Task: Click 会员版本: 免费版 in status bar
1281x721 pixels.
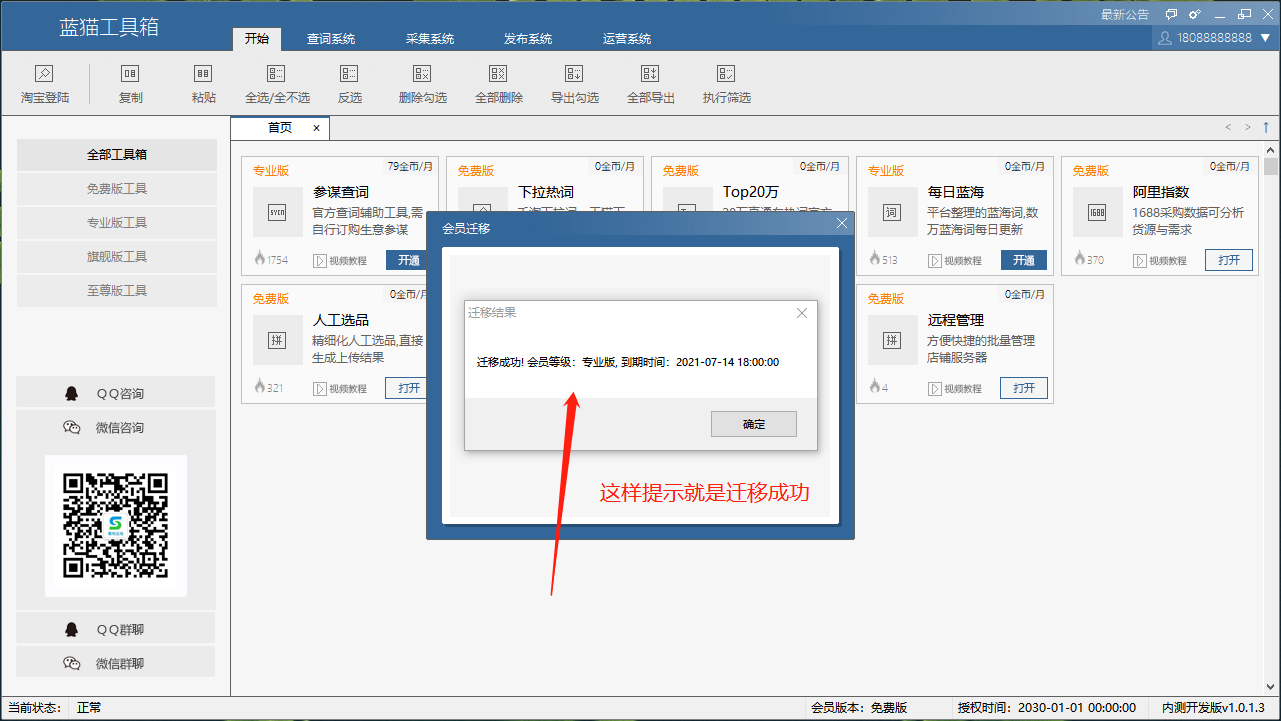Action: tap(859, 708)
